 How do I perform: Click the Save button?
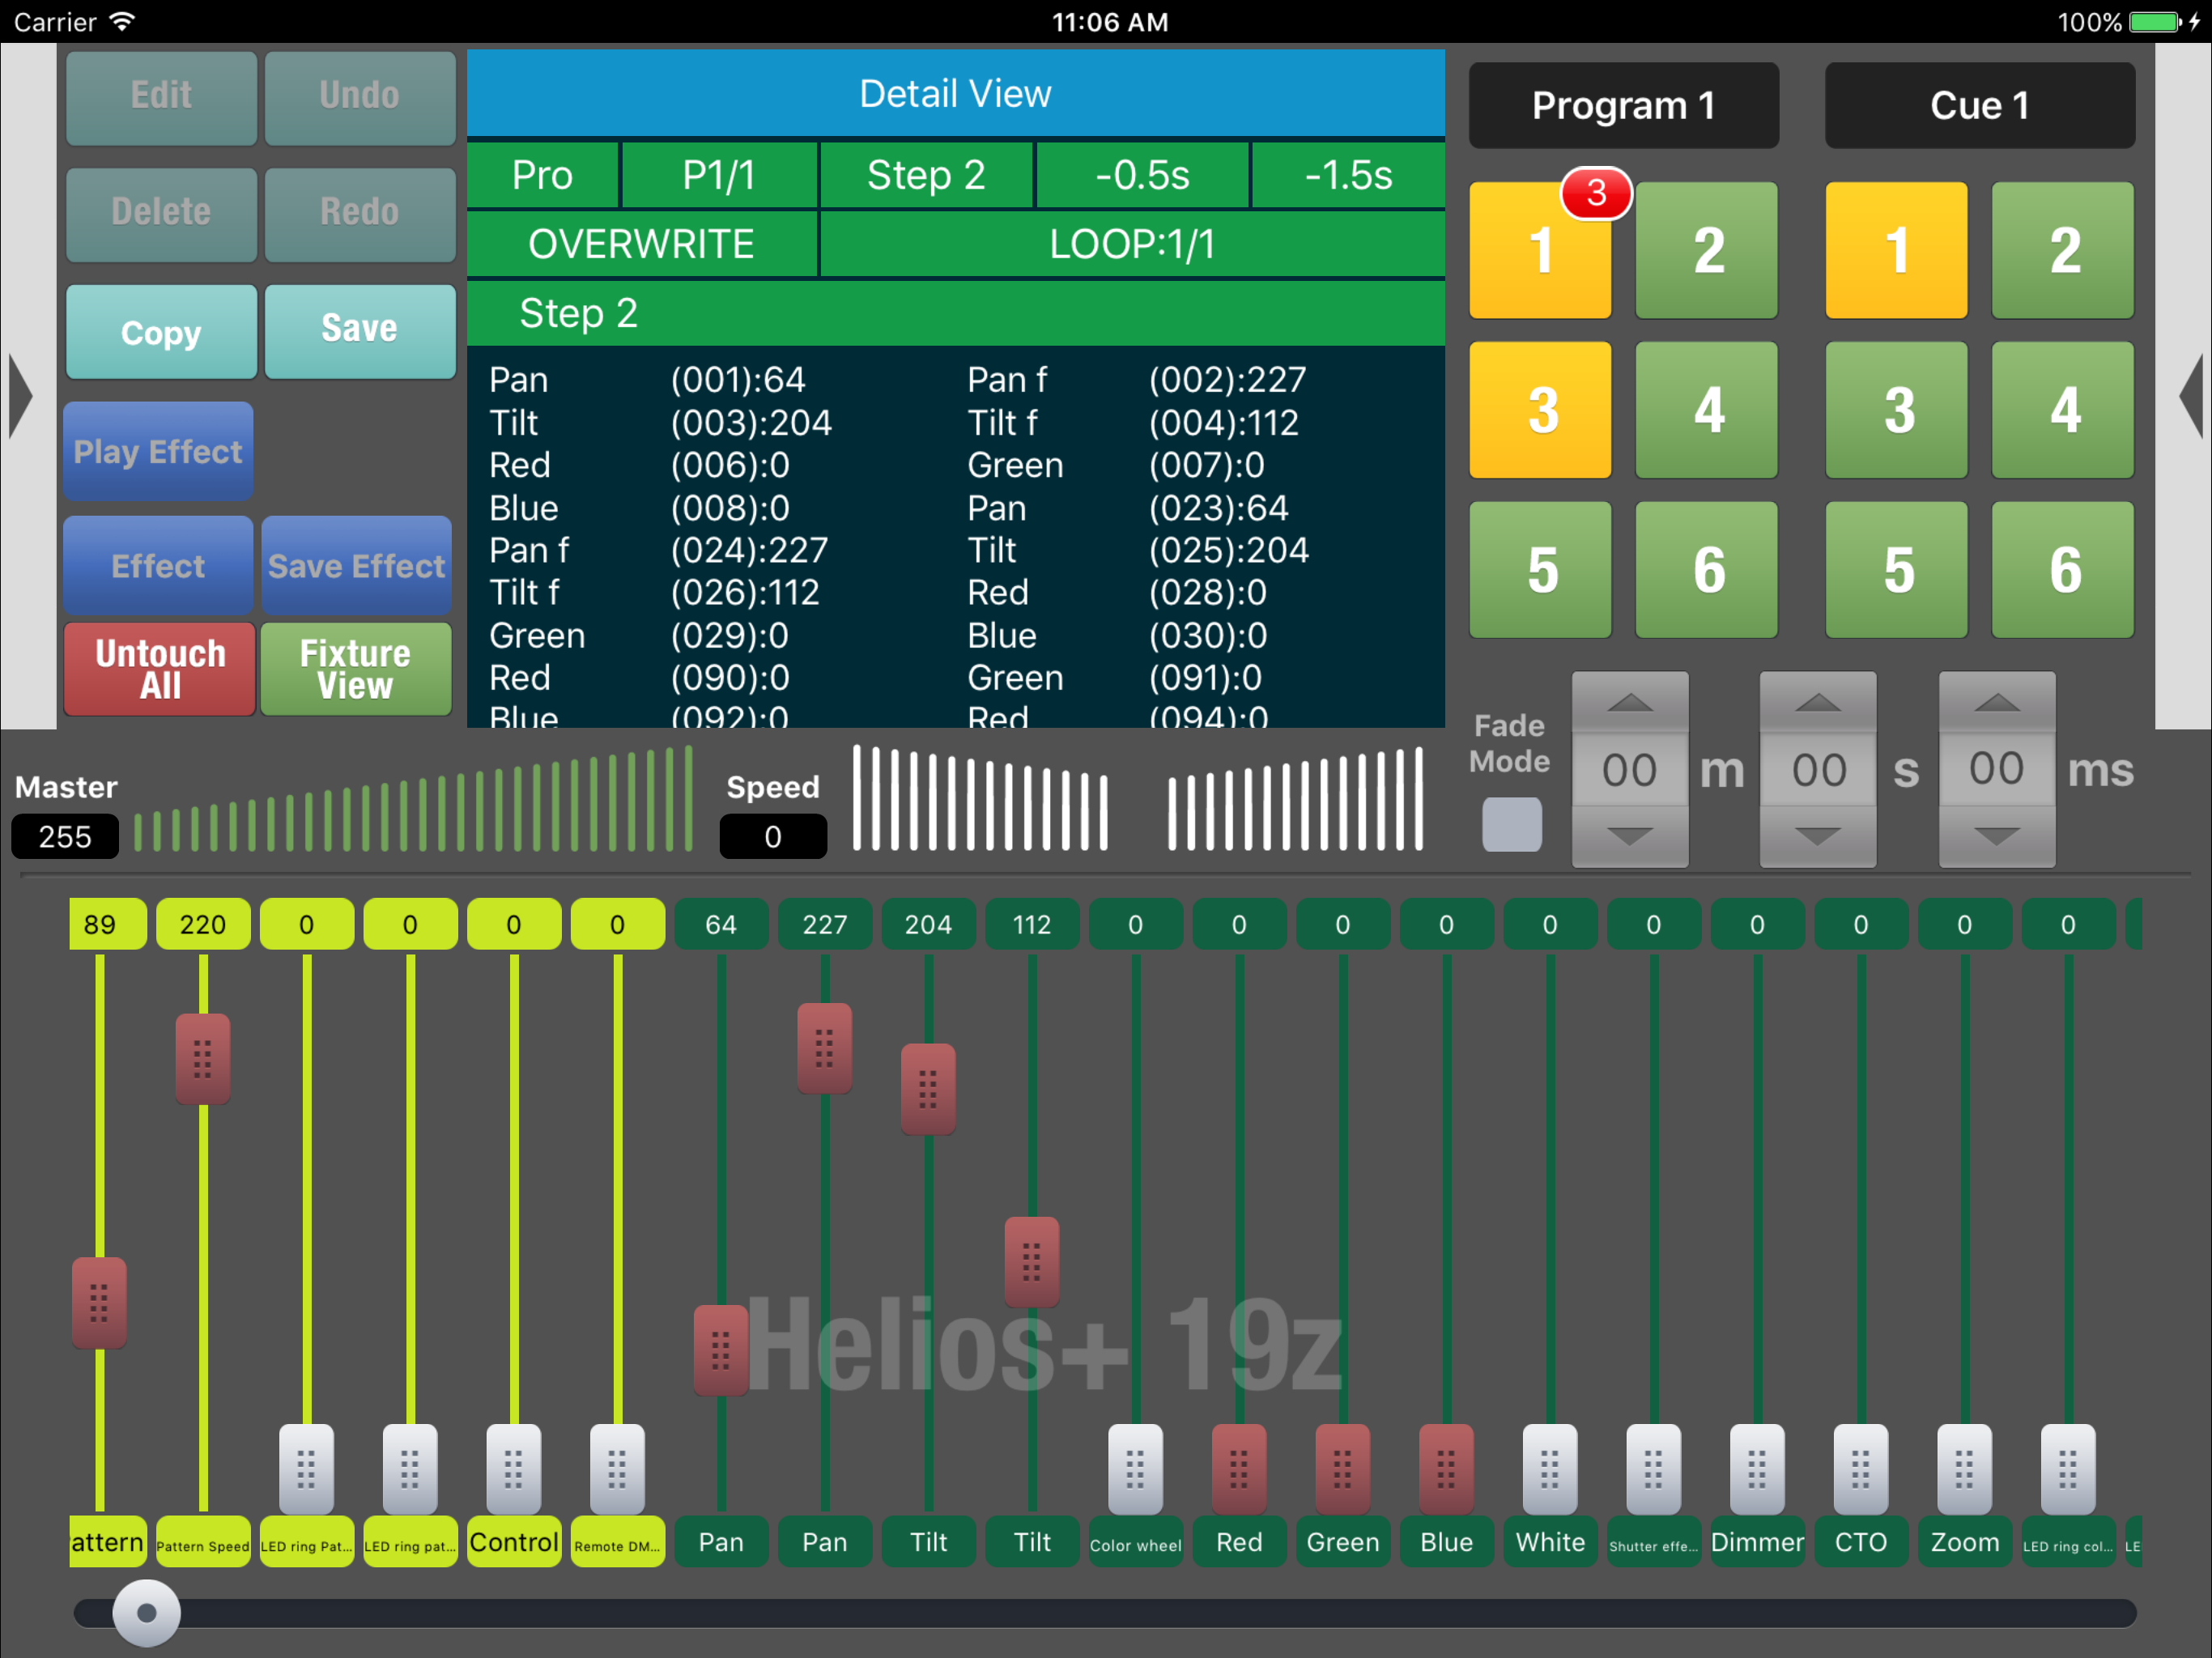pos(359,329)
